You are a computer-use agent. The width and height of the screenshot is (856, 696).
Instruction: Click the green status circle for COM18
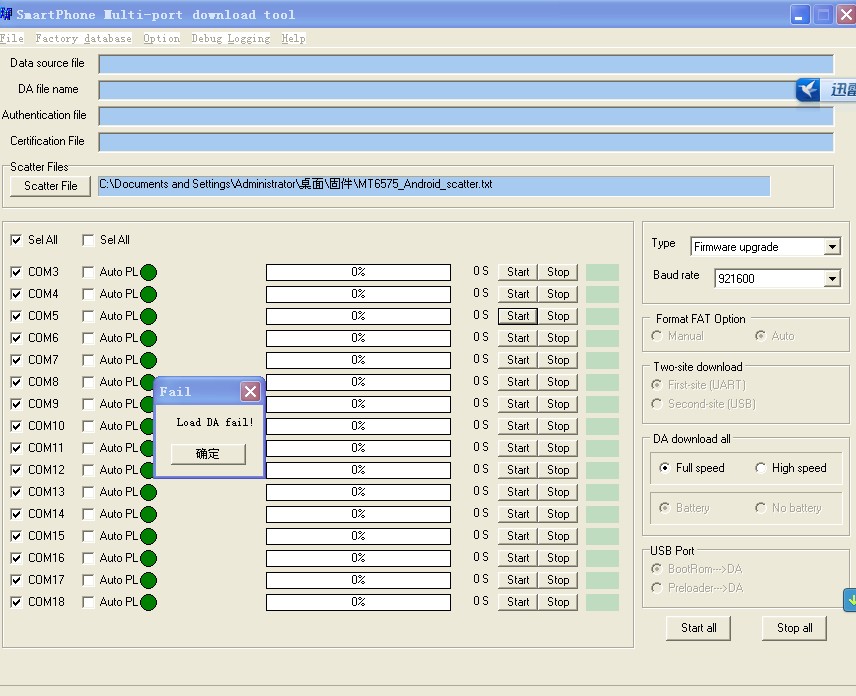pyautogui.click(x=148, y=602)
